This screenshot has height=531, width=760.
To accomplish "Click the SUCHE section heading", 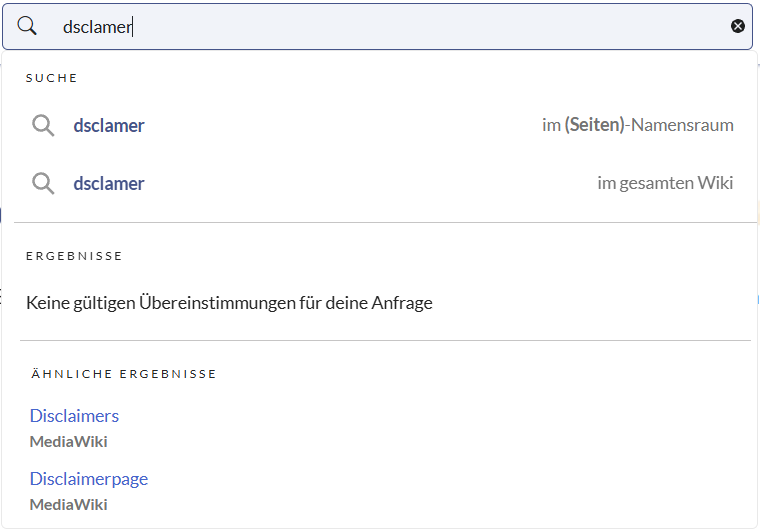I will coord(51,78).
